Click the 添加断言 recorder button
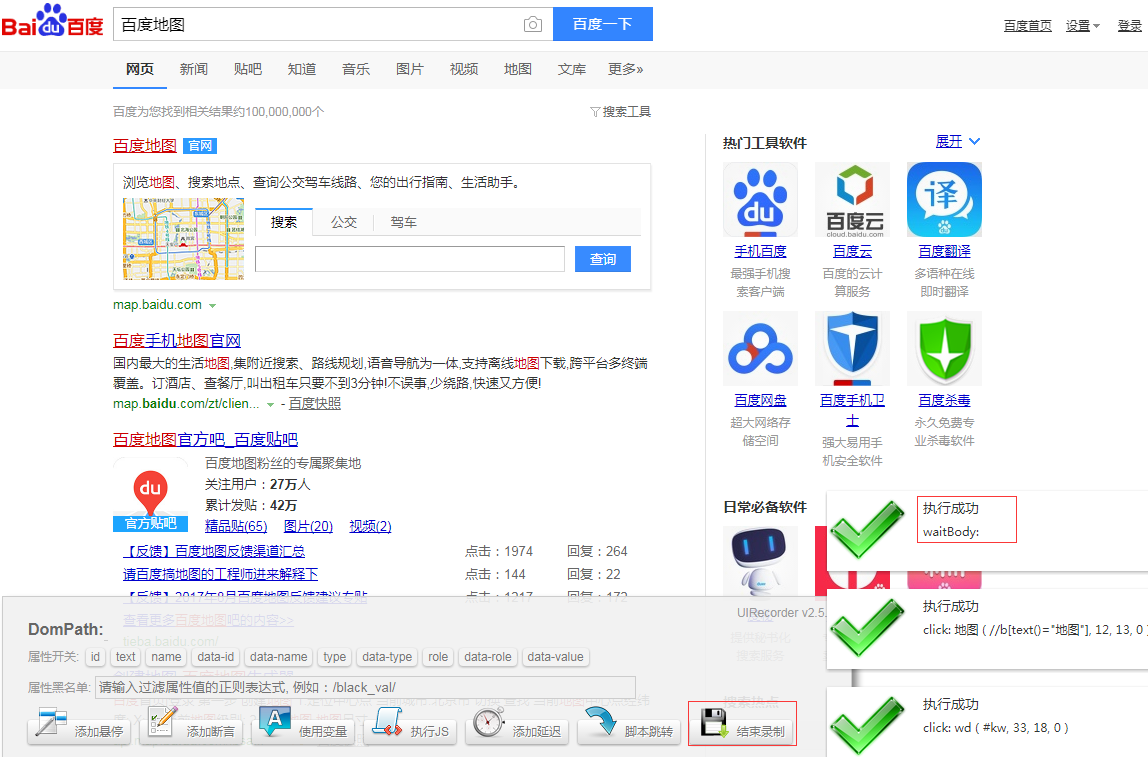Viewport: 1148px width, 757px height. [192, 726]
